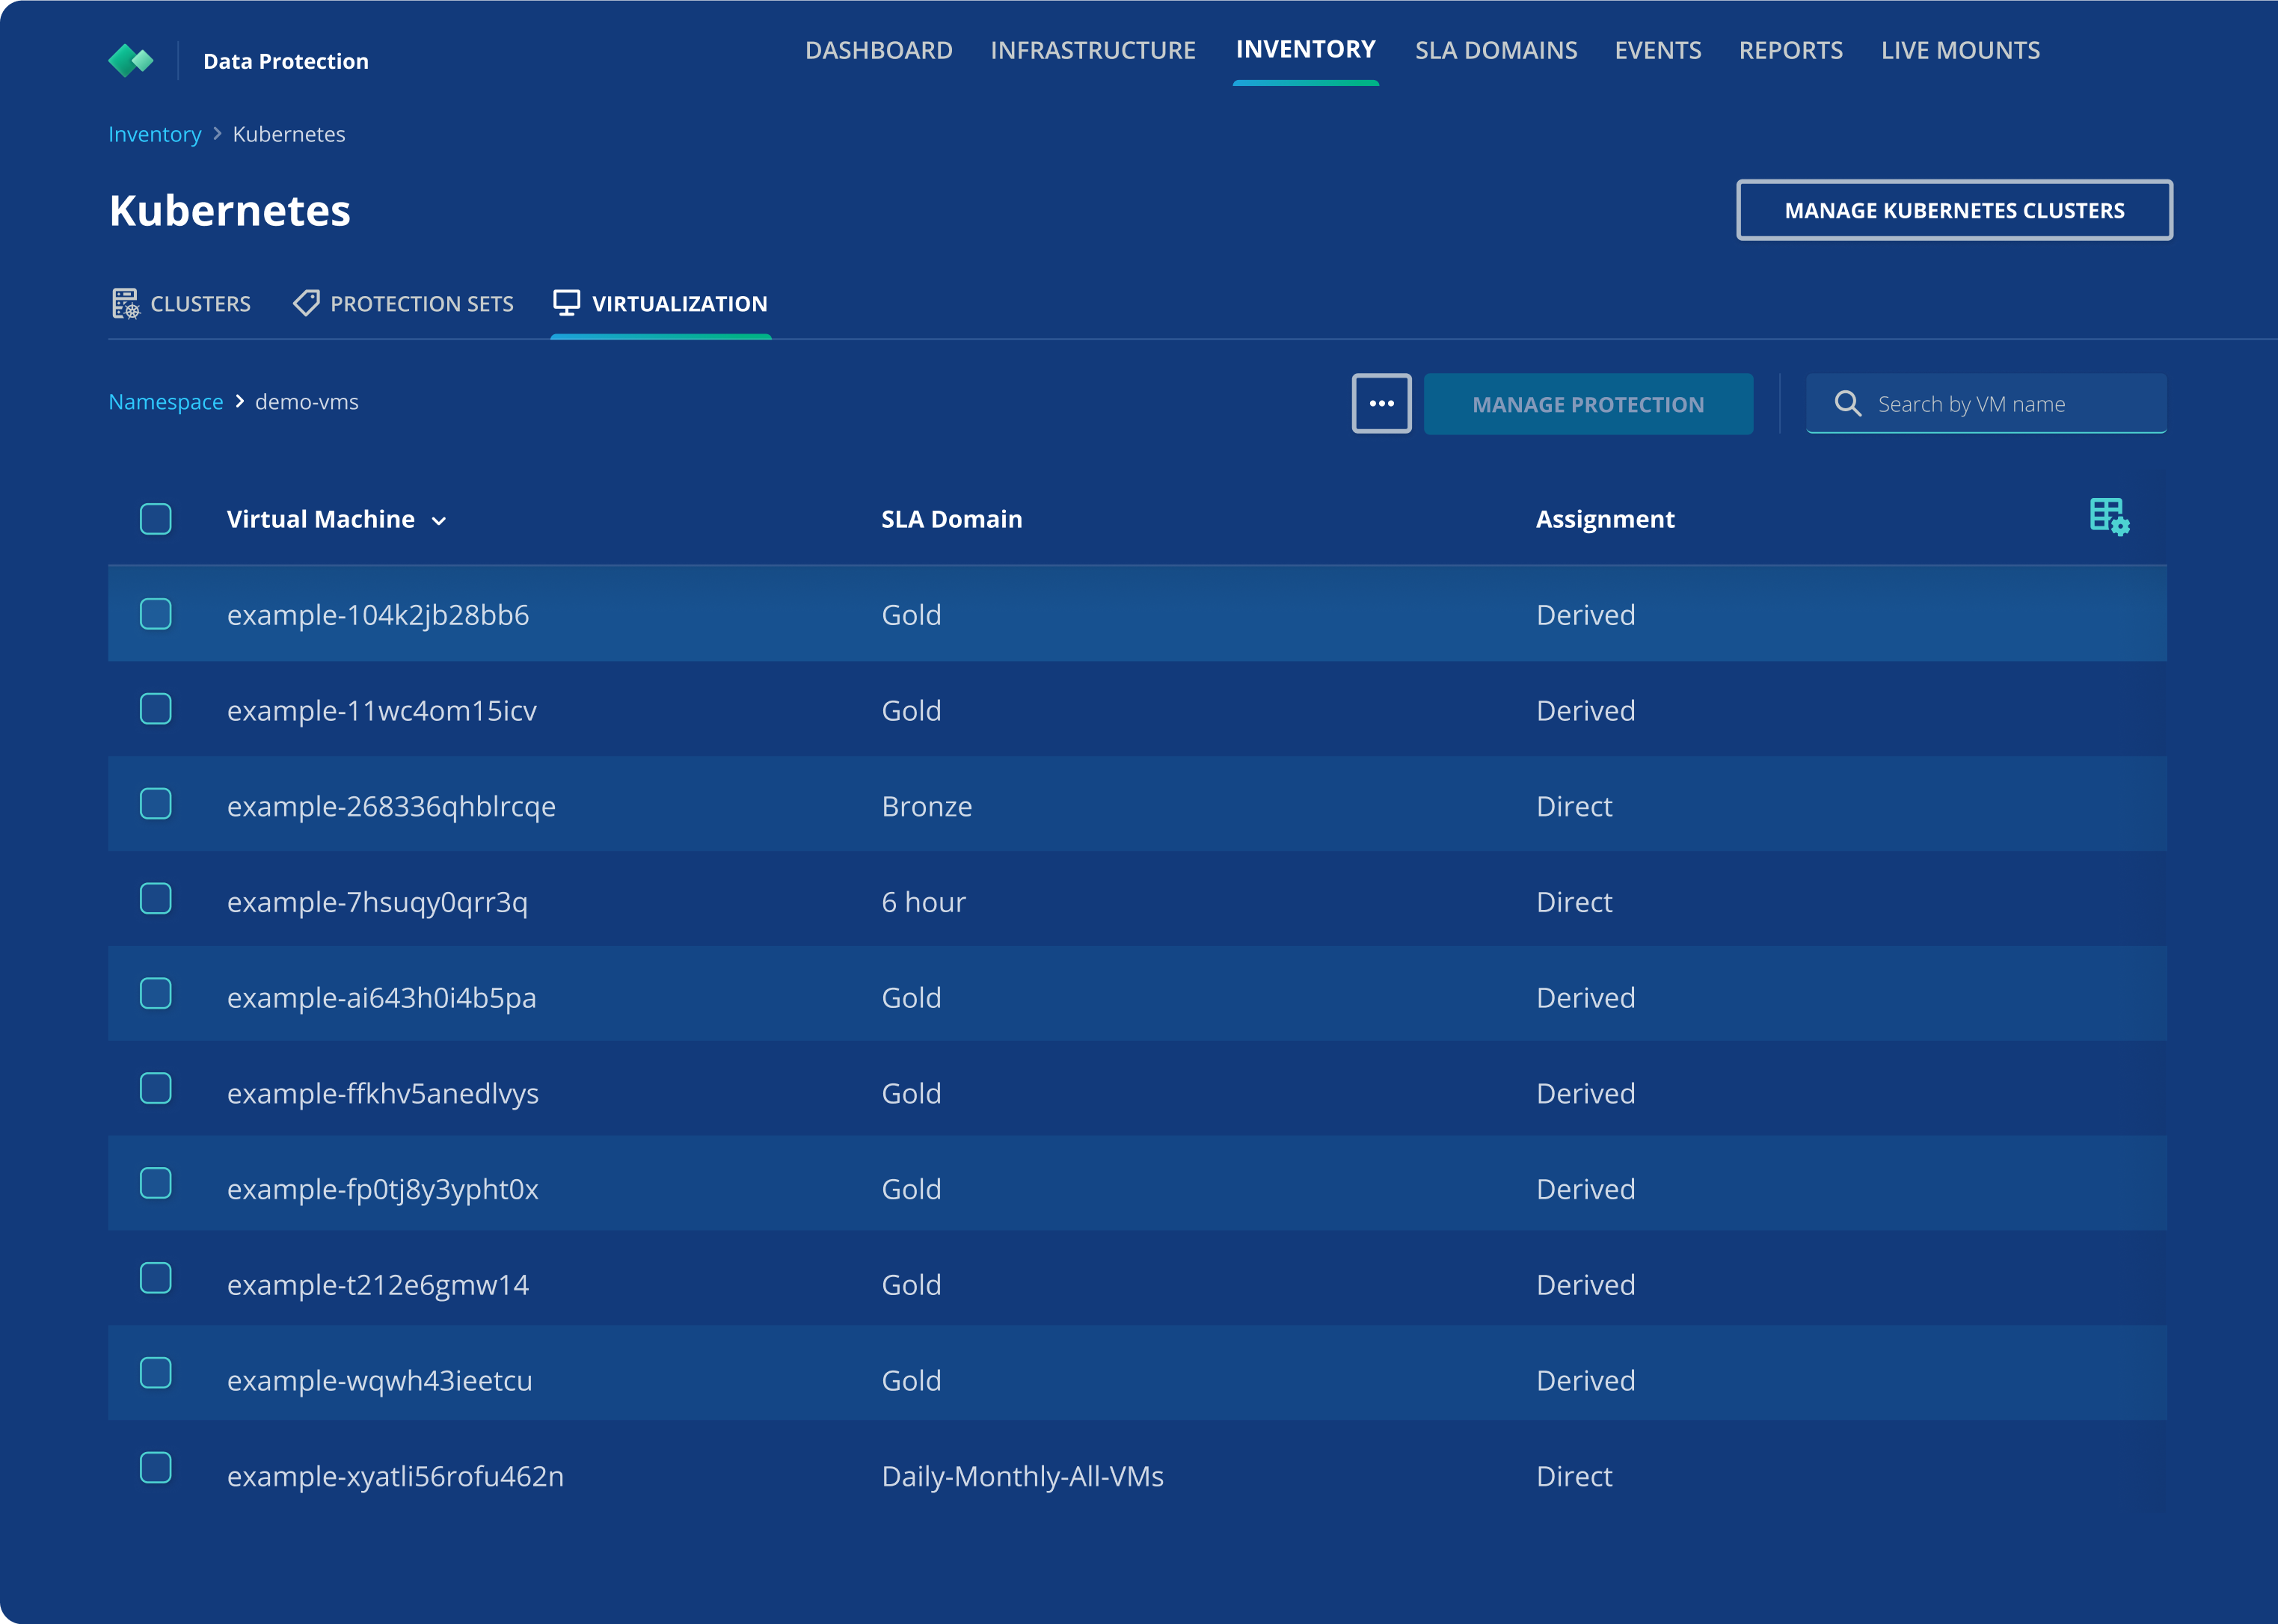Viewport: 2278px width, 1624px height.
Task: Click the Bronze SLA domain cell
Action: (926, 806)
